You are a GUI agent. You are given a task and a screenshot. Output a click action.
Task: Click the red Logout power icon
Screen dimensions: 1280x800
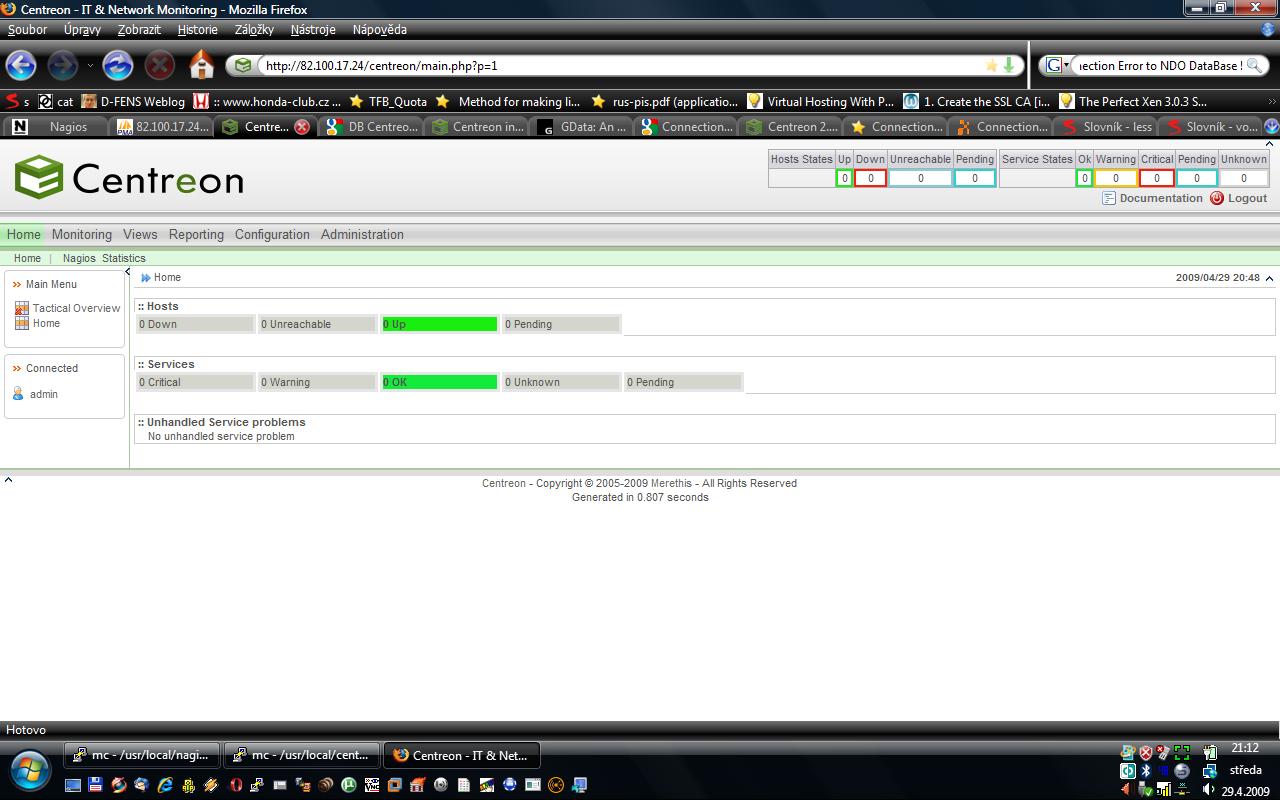point(1217,198)
